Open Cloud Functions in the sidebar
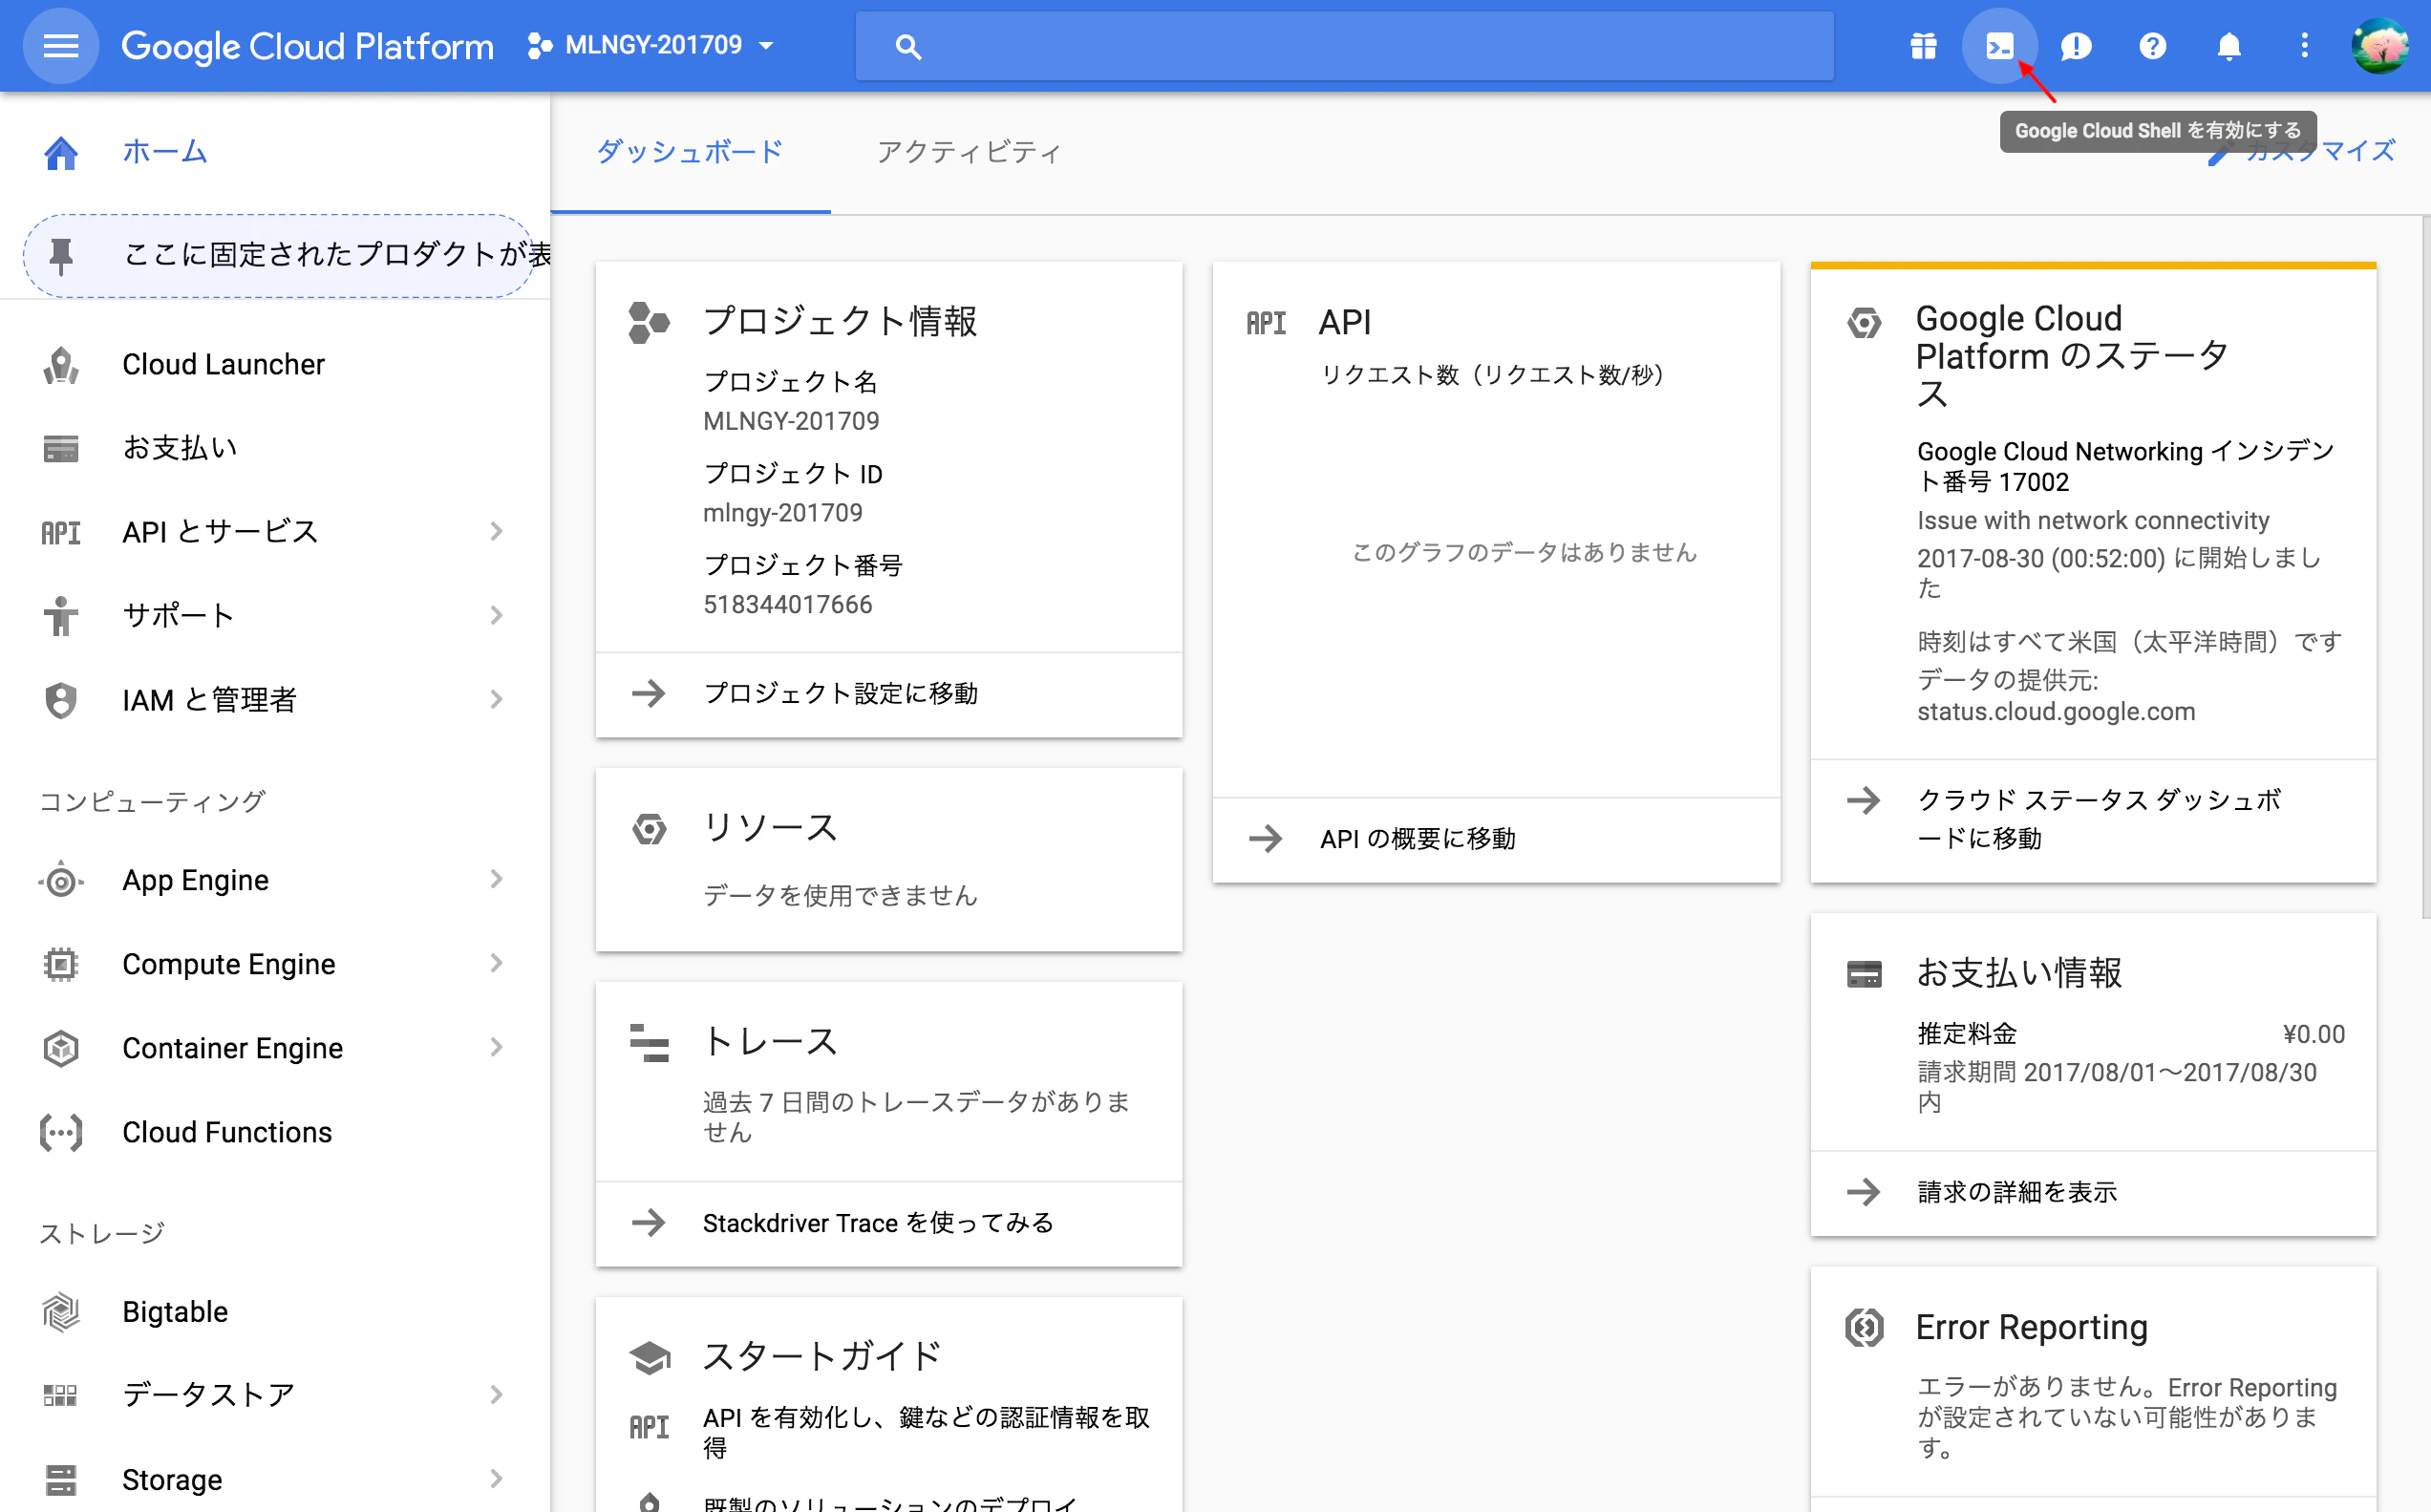Screen dimensions: 2431x1512 click(x=227, y=1132)
